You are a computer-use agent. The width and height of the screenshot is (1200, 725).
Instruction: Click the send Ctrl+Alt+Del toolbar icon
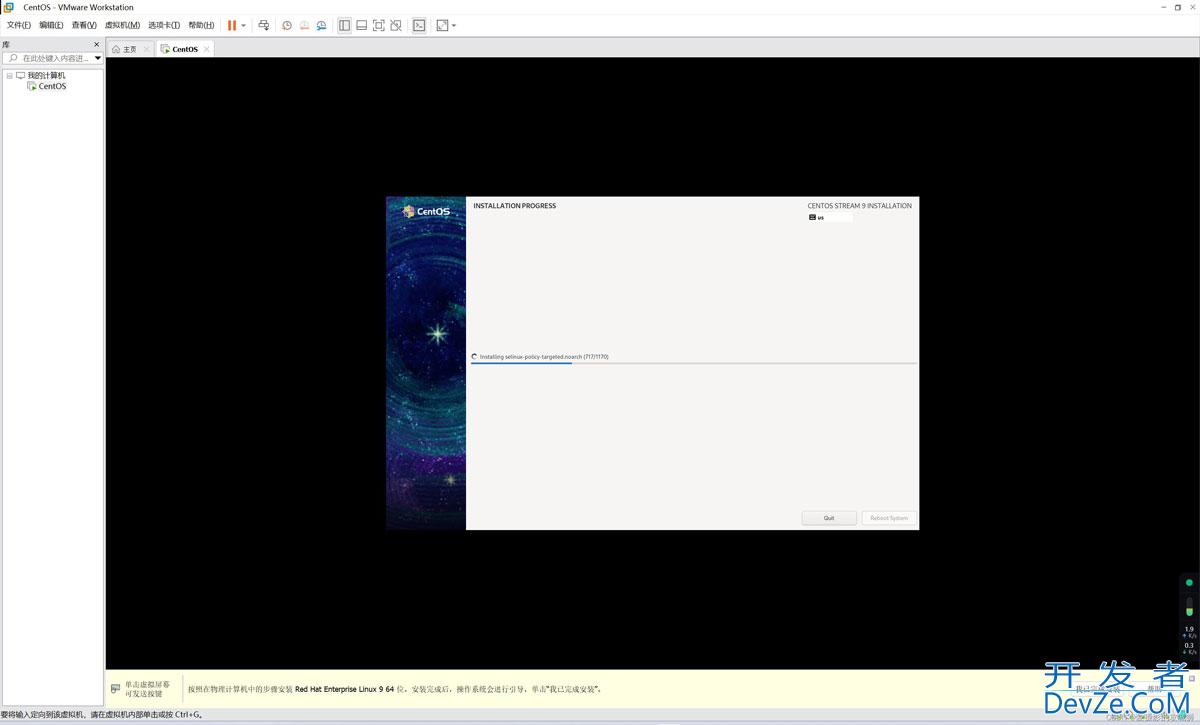tap(264, 25)
